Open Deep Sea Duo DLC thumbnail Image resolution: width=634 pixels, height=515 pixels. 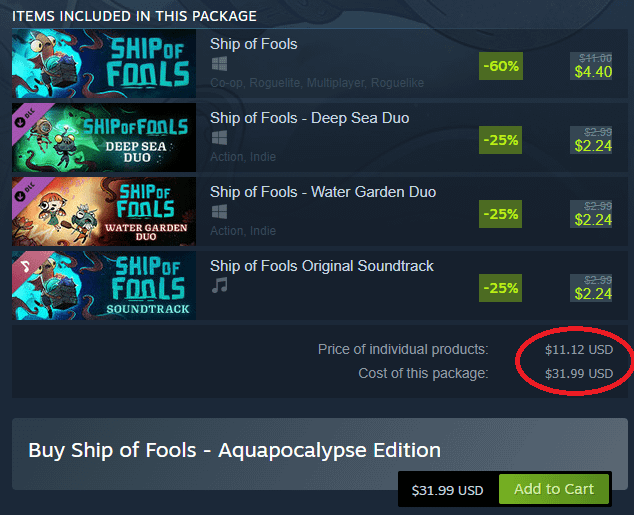(104, 136)
